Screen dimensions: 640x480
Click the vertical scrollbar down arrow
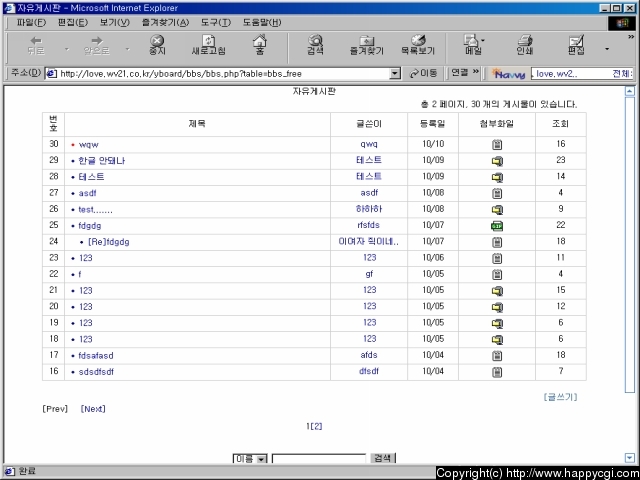tap(630, 458)
